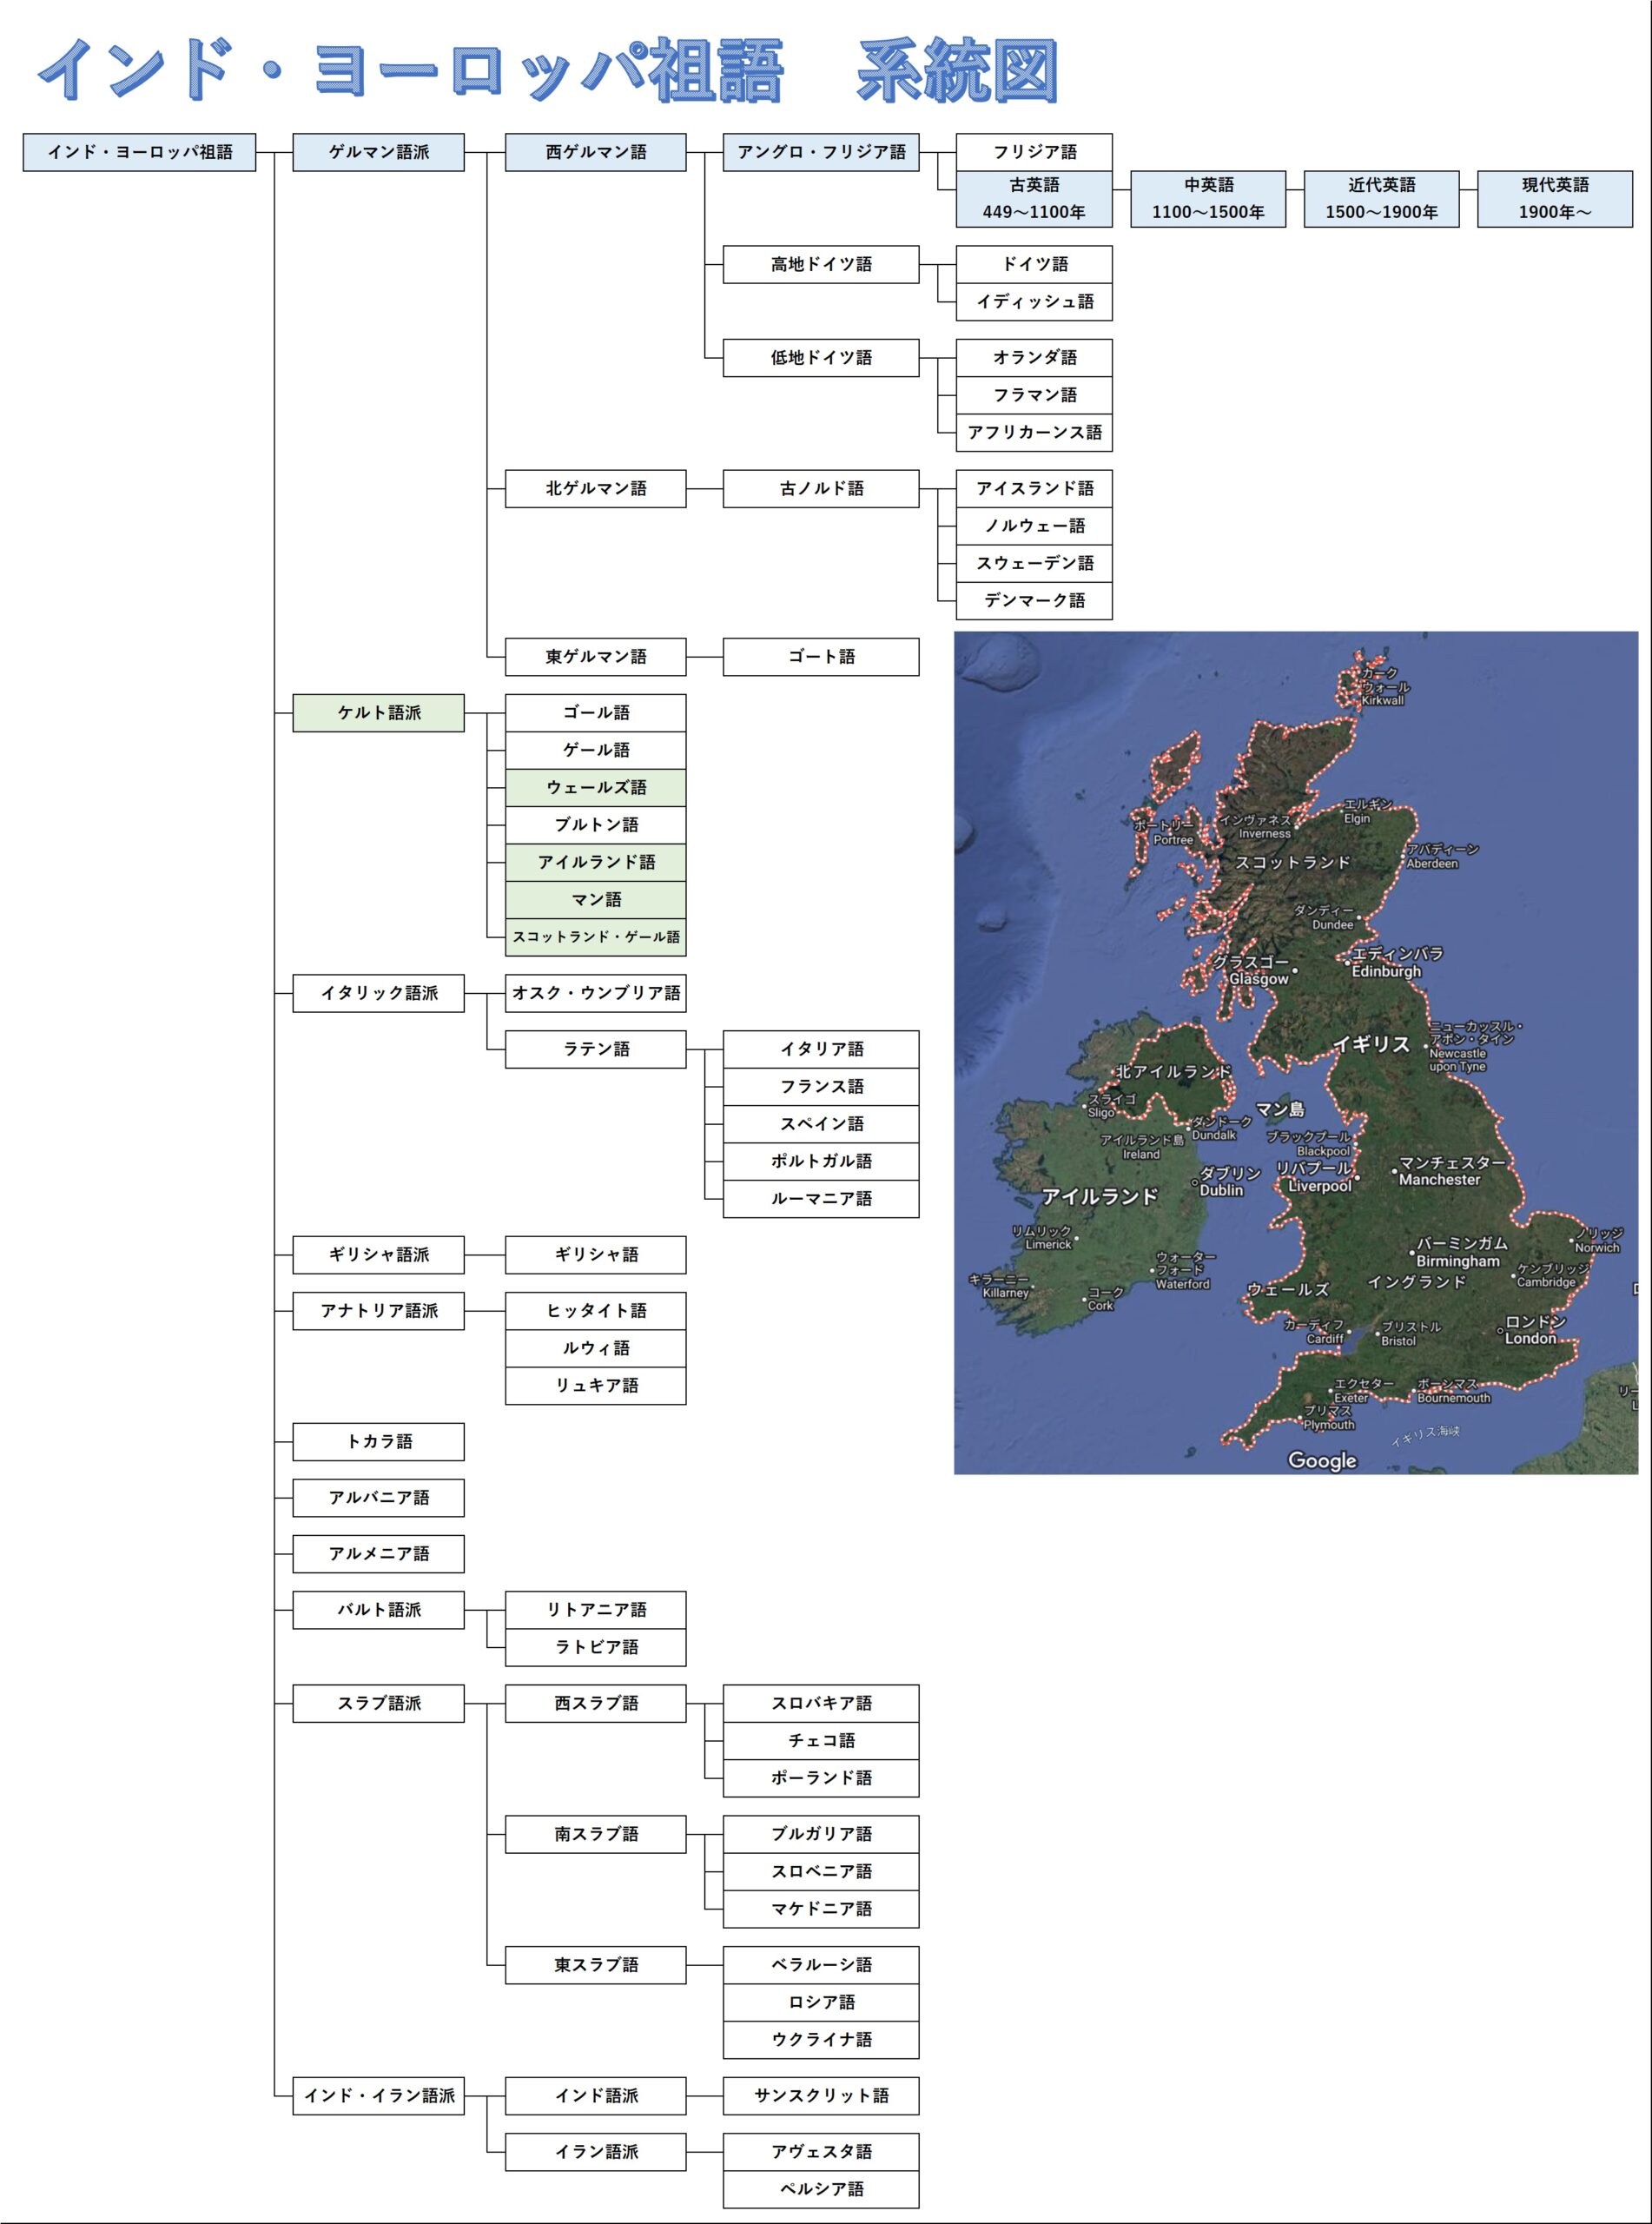This screenshot has height=2224, width=1652.
Task: Select the スウェーデン語 box
Action: [1034, 563]
